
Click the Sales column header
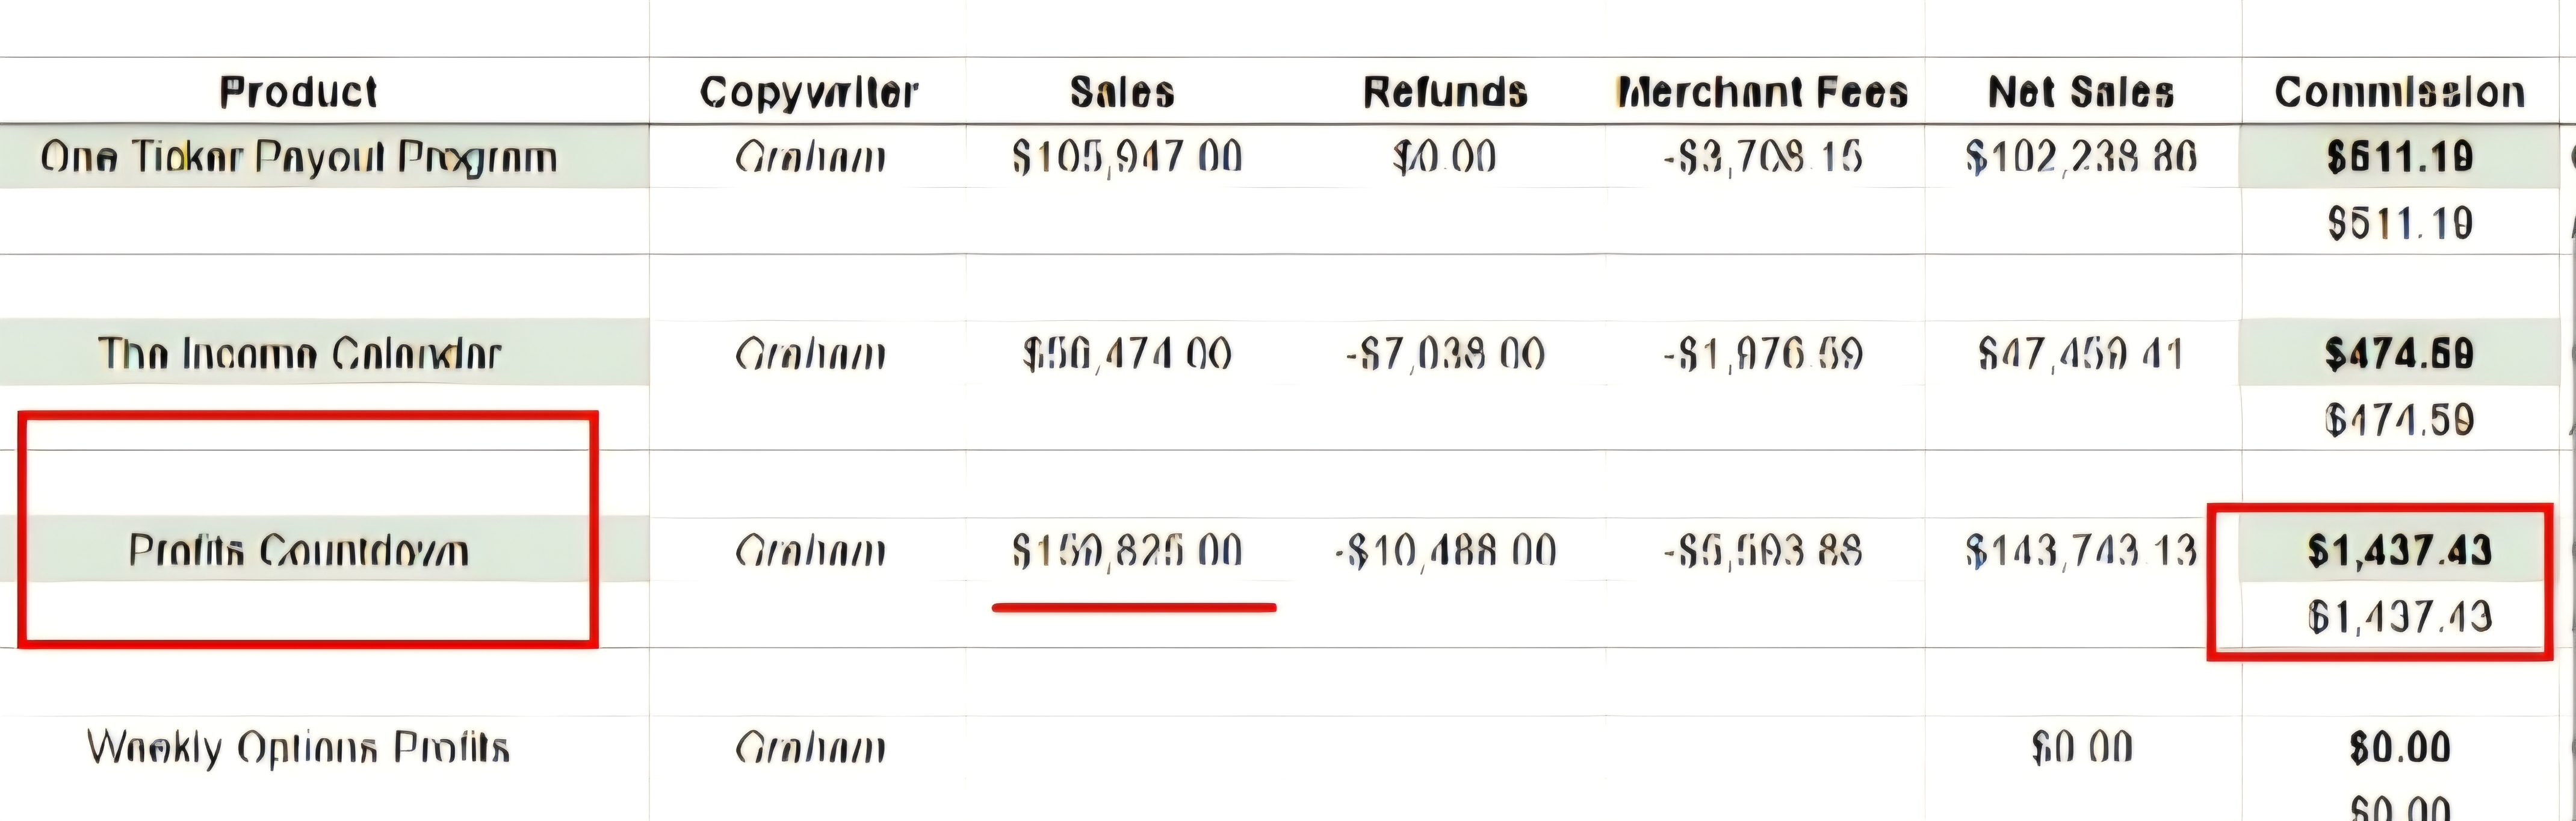[x=1122, y=92]
